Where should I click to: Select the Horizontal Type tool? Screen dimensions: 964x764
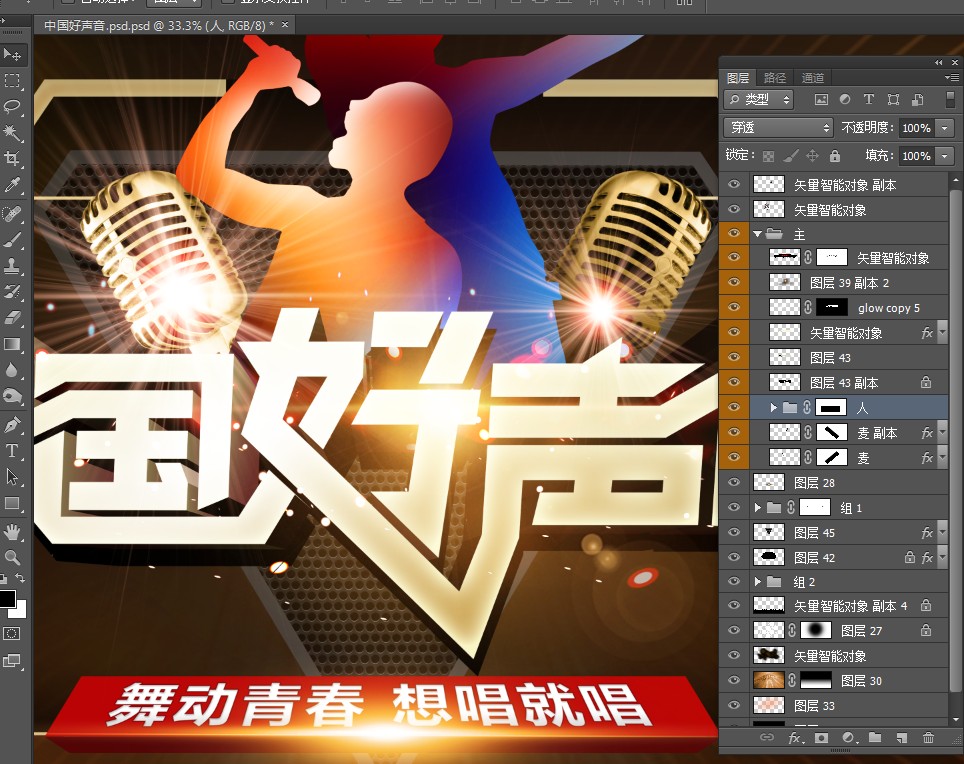[x=12, y=451]
